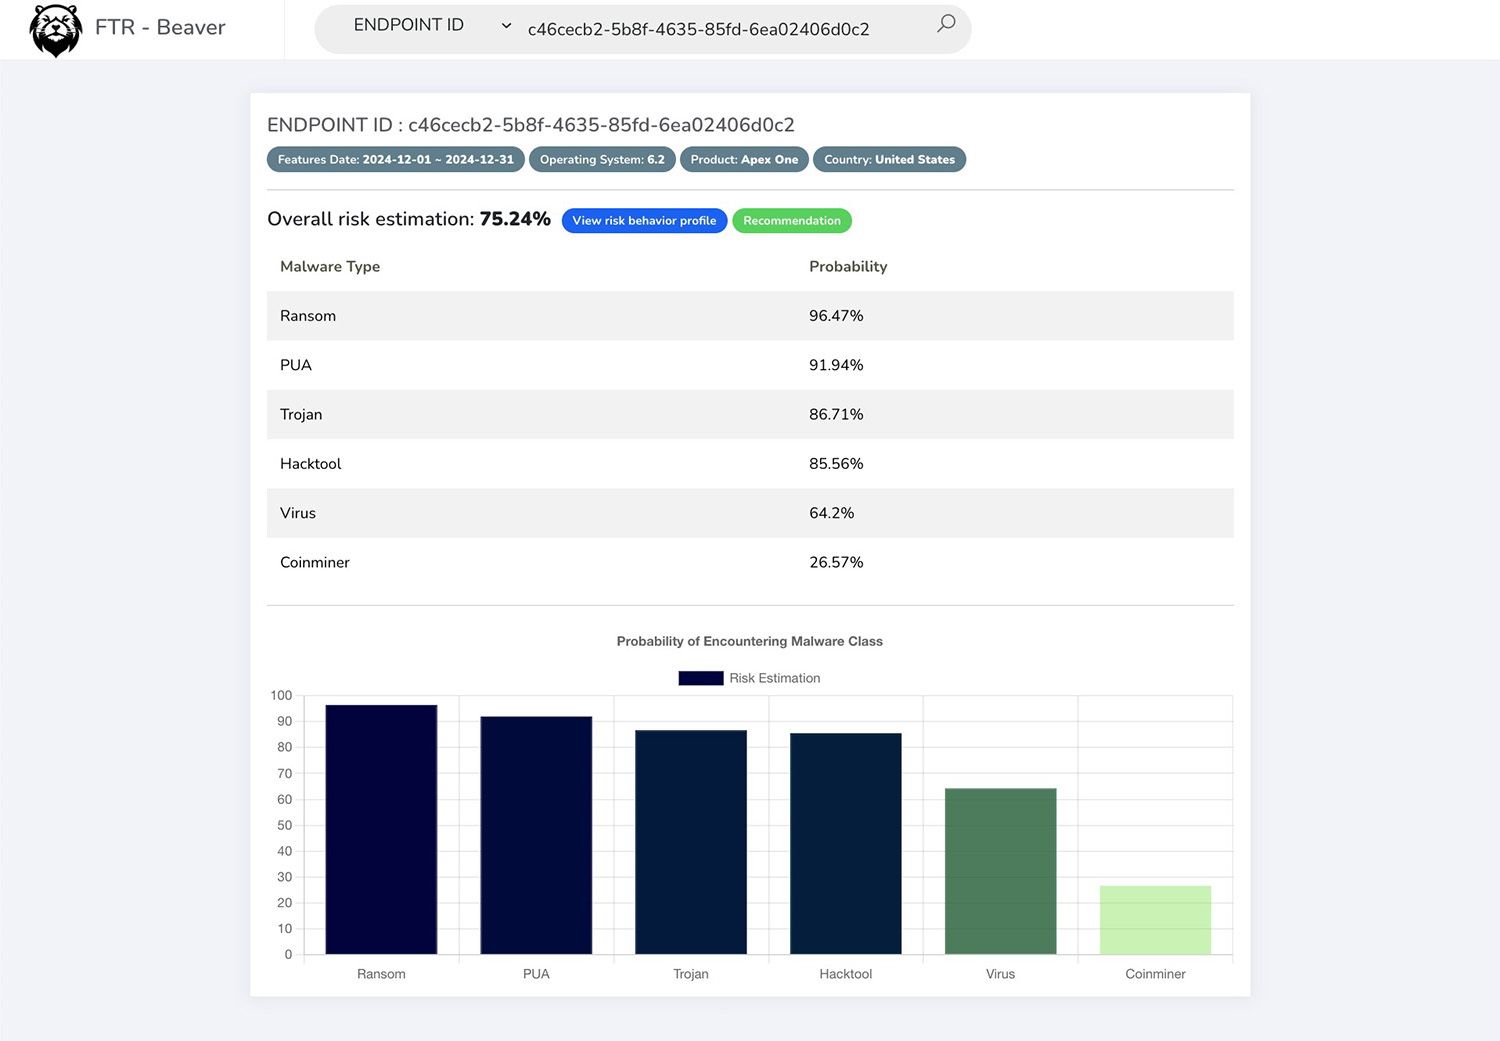This screenshot has height=1041, width=1500.
Task: Click the Product Apex One badge
Action: (x=744, y=160)
